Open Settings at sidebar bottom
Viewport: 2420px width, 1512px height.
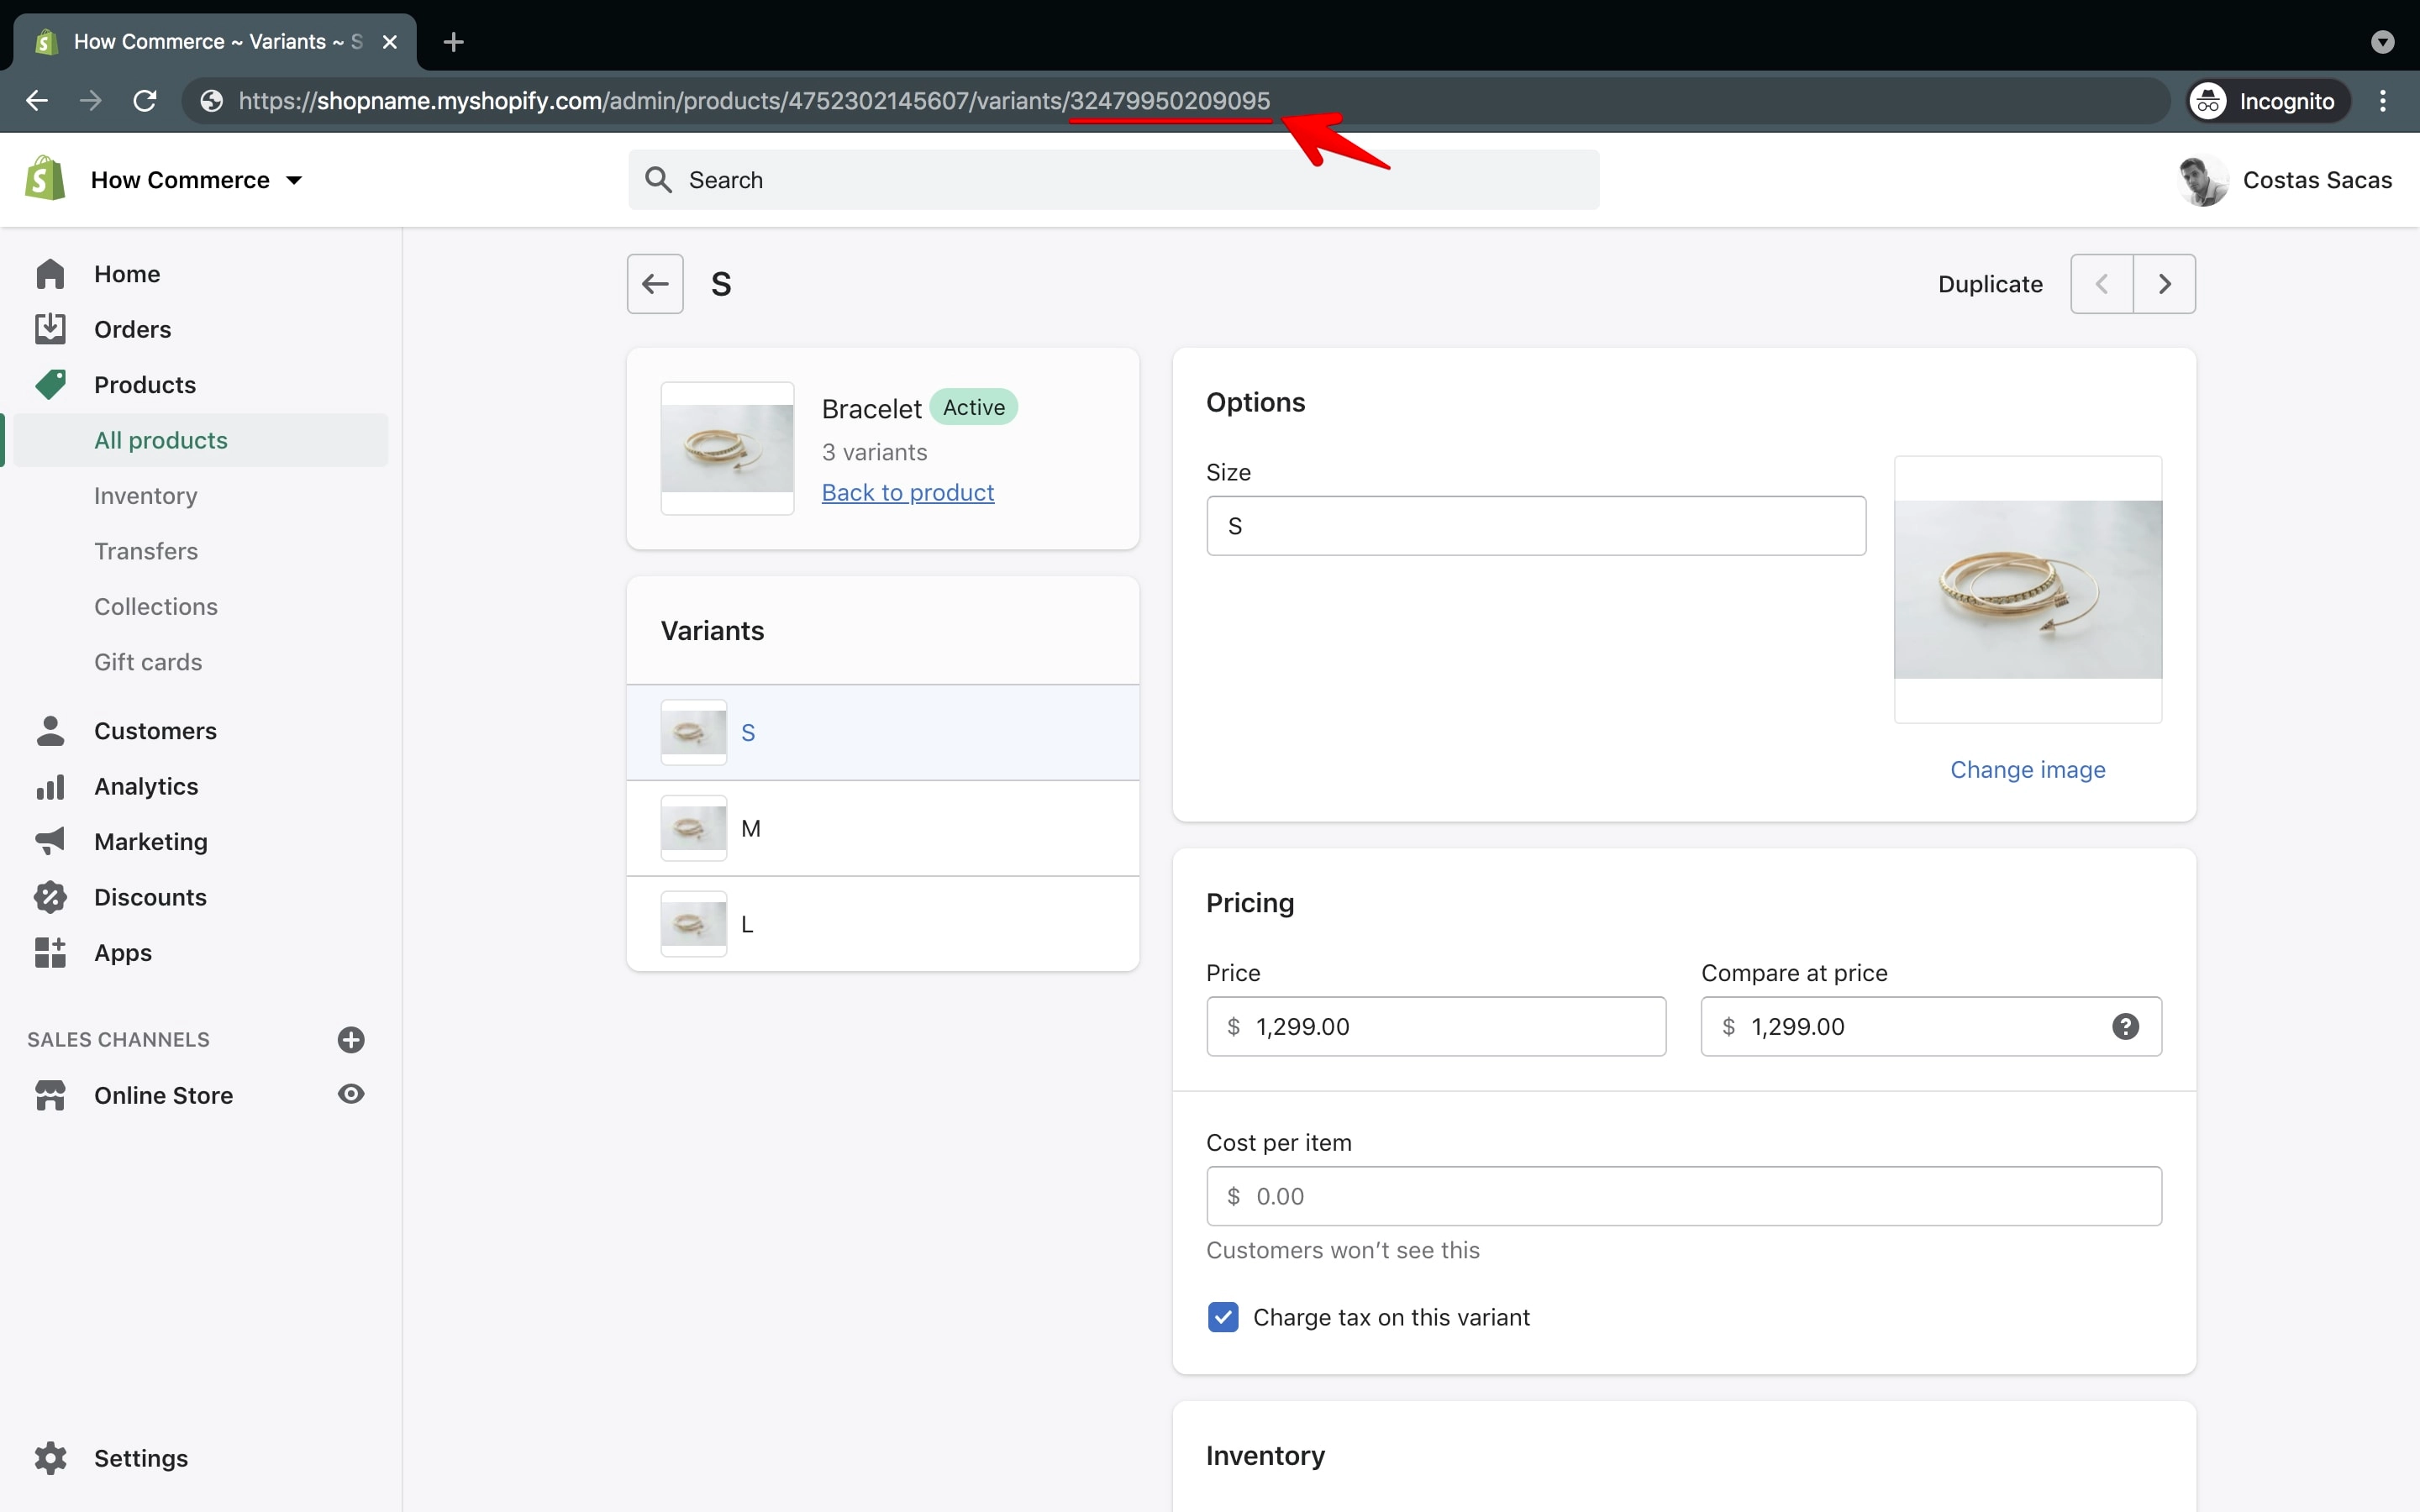(141, 1458)
